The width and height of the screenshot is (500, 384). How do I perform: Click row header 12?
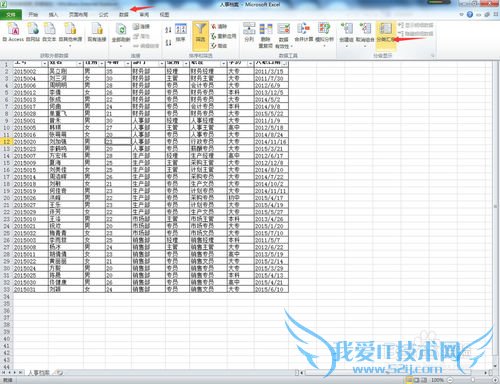(6, 142)
